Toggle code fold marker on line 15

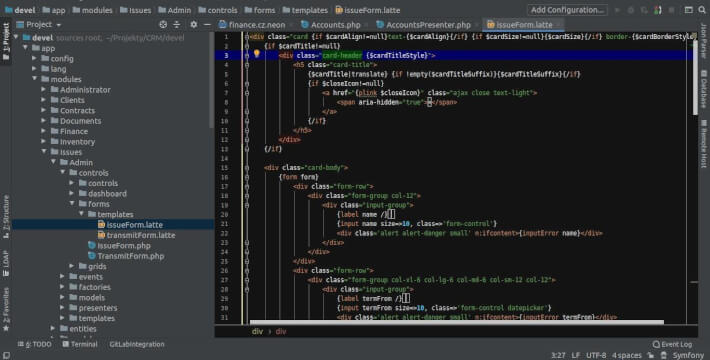[247, 168]
